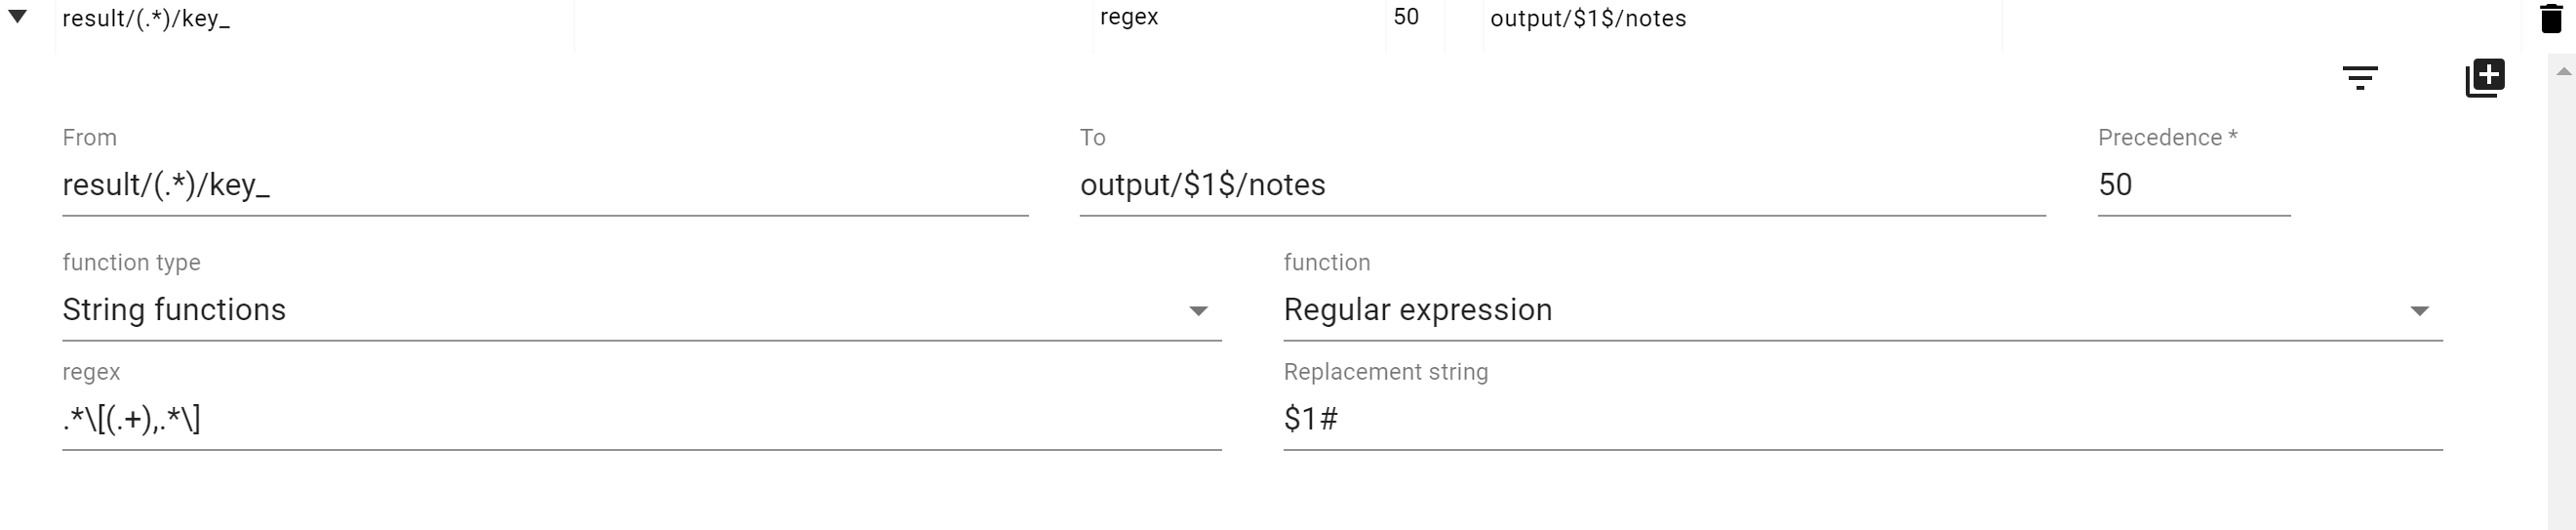Delete the mapping with the trash icon
The image size is (2576, 530).
click(2551, 18)
